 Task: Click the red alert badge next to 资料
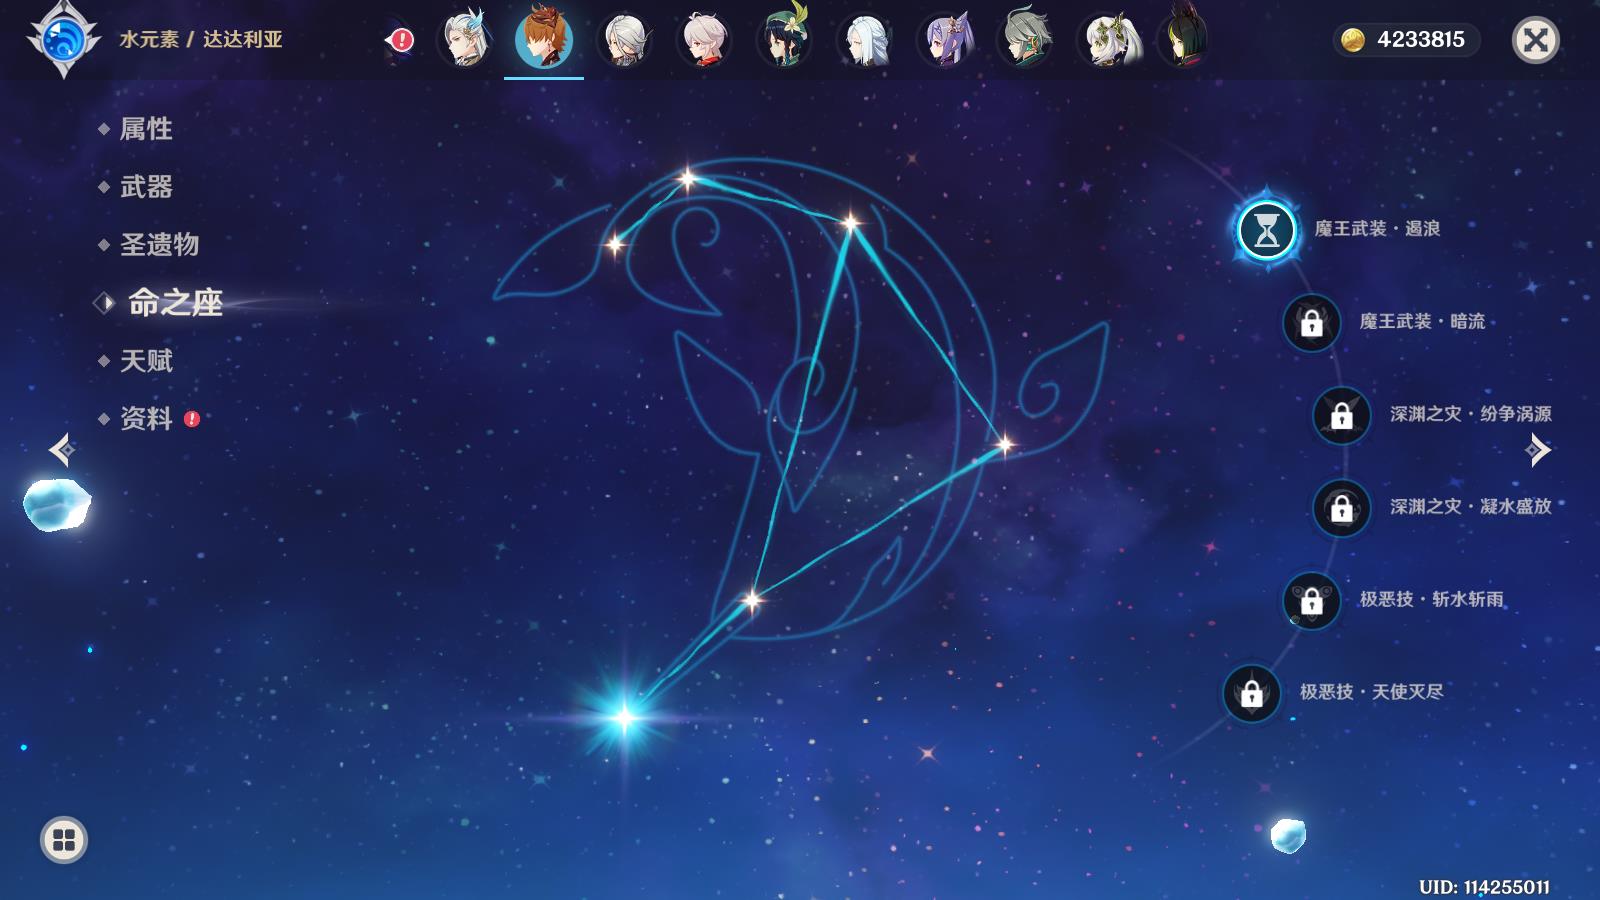point(192,419)
